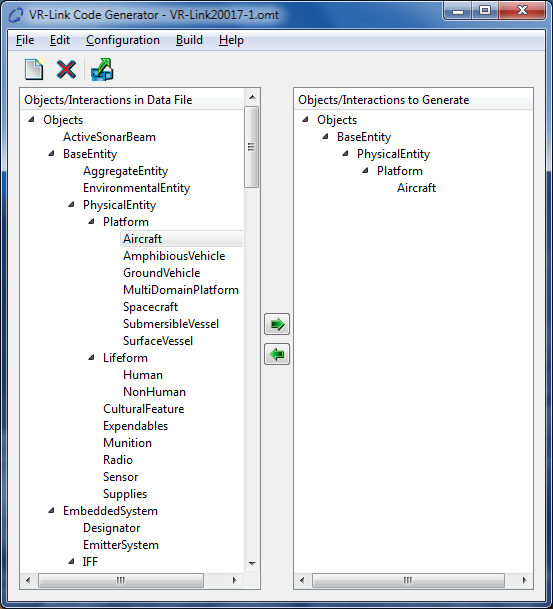Image resolution: width=553 pixels, height=609 pixels.
Task: Click left panel vertical scrollbar thumb
Action: click(x=252, y=147)
